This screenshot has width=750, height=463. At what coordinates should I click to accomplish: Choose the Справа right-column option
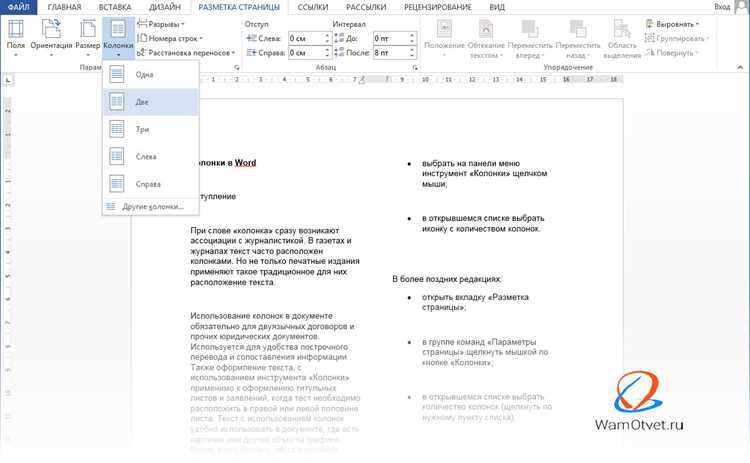(x=151, y=184)
